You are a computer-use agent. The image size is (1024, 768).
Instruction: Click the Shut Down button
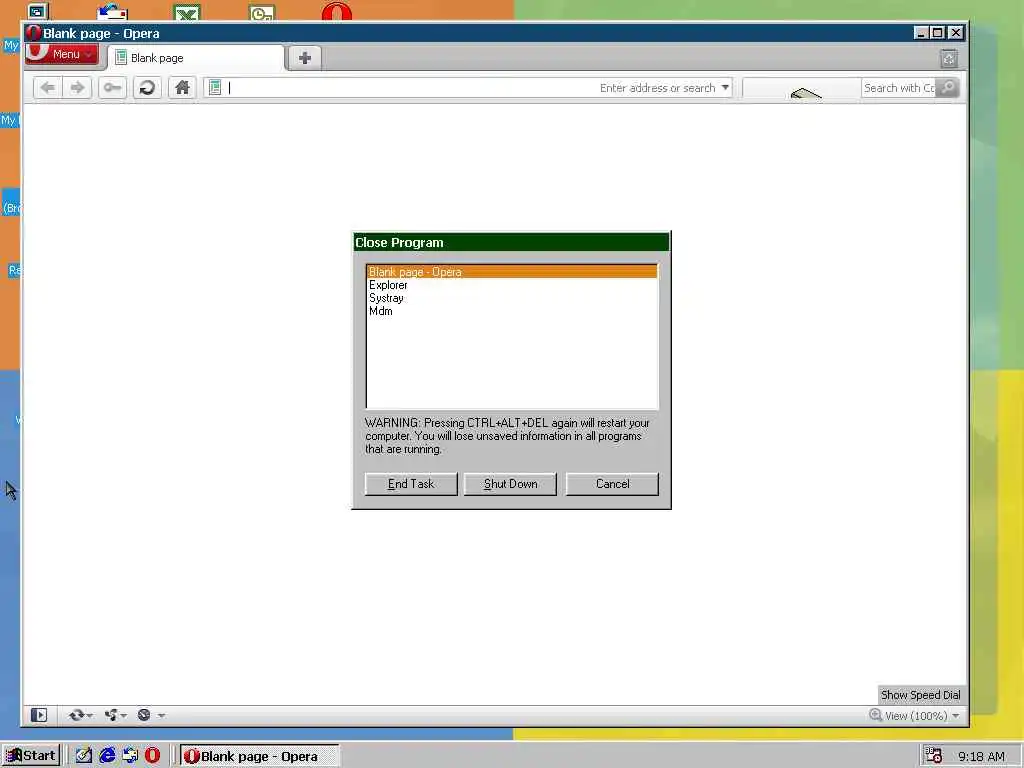(510, 484)
